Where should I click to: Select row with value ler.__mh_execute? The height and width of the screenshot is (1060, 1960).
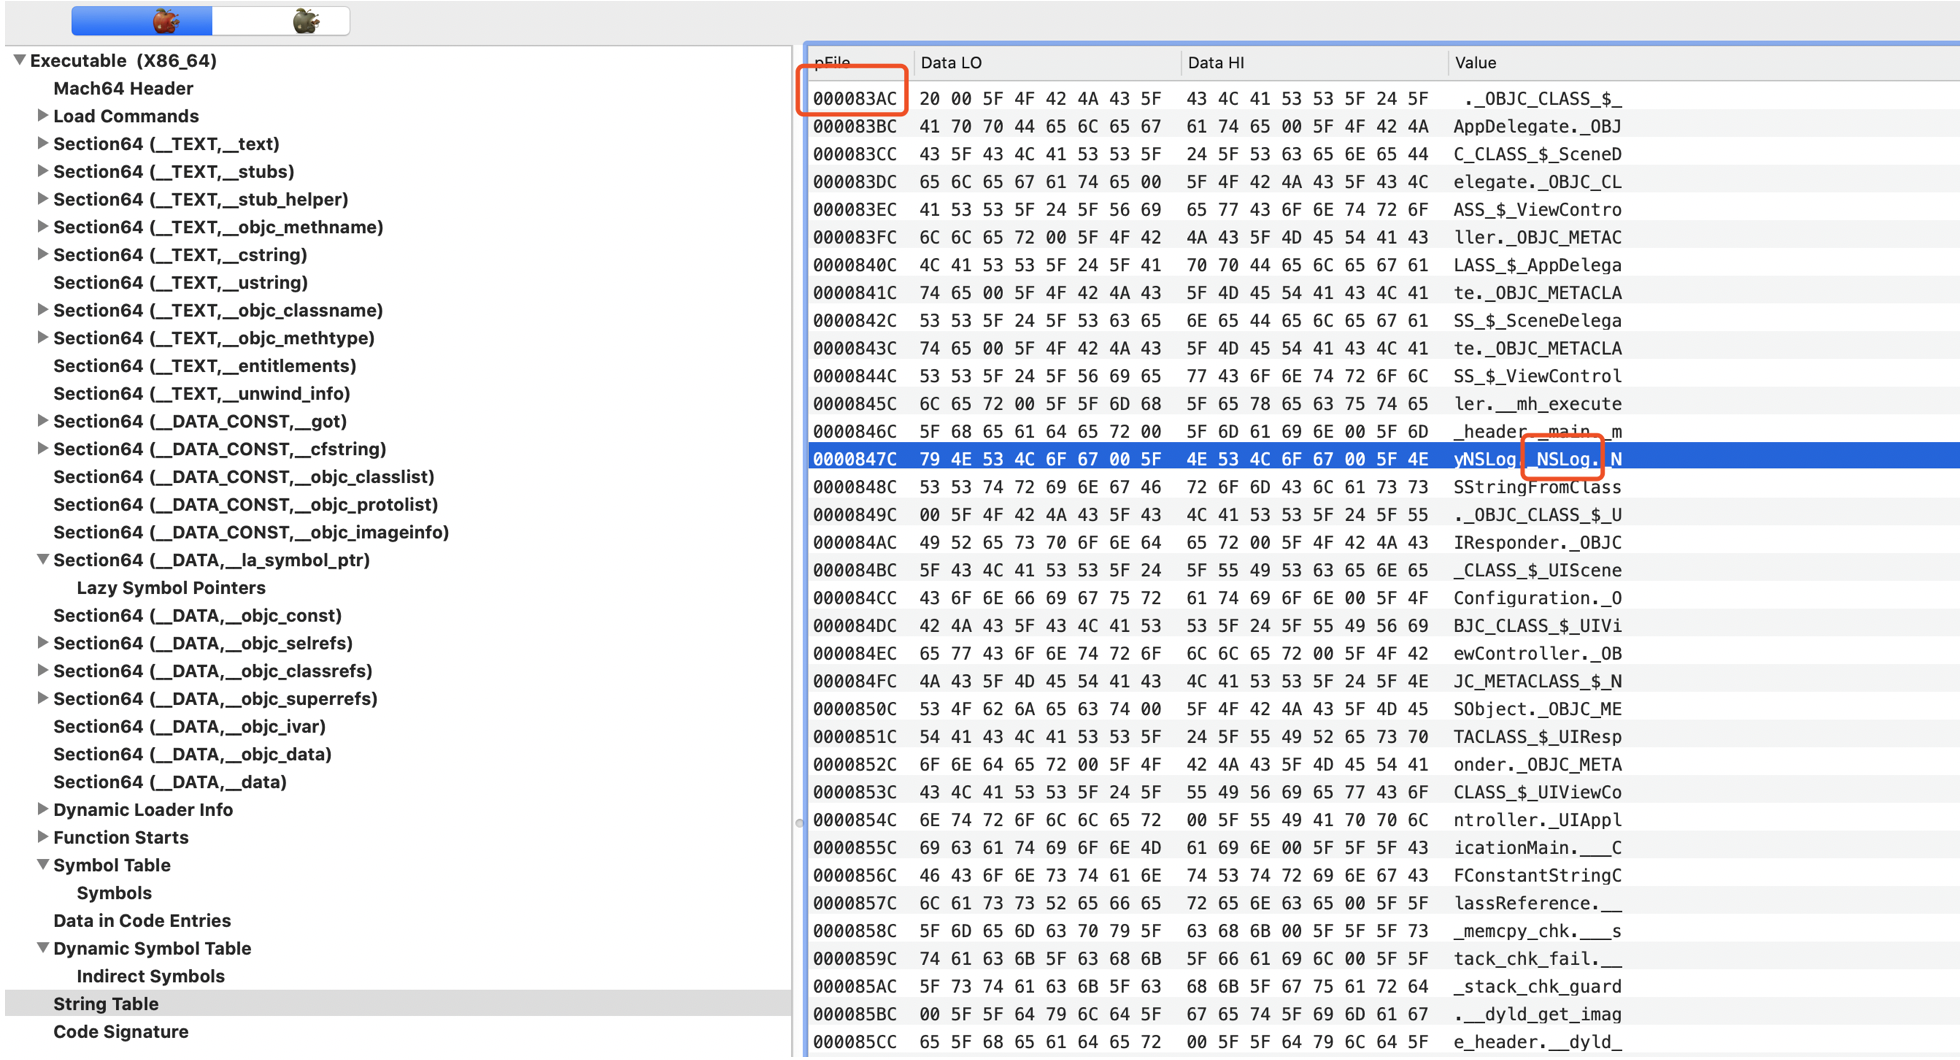1384,403
